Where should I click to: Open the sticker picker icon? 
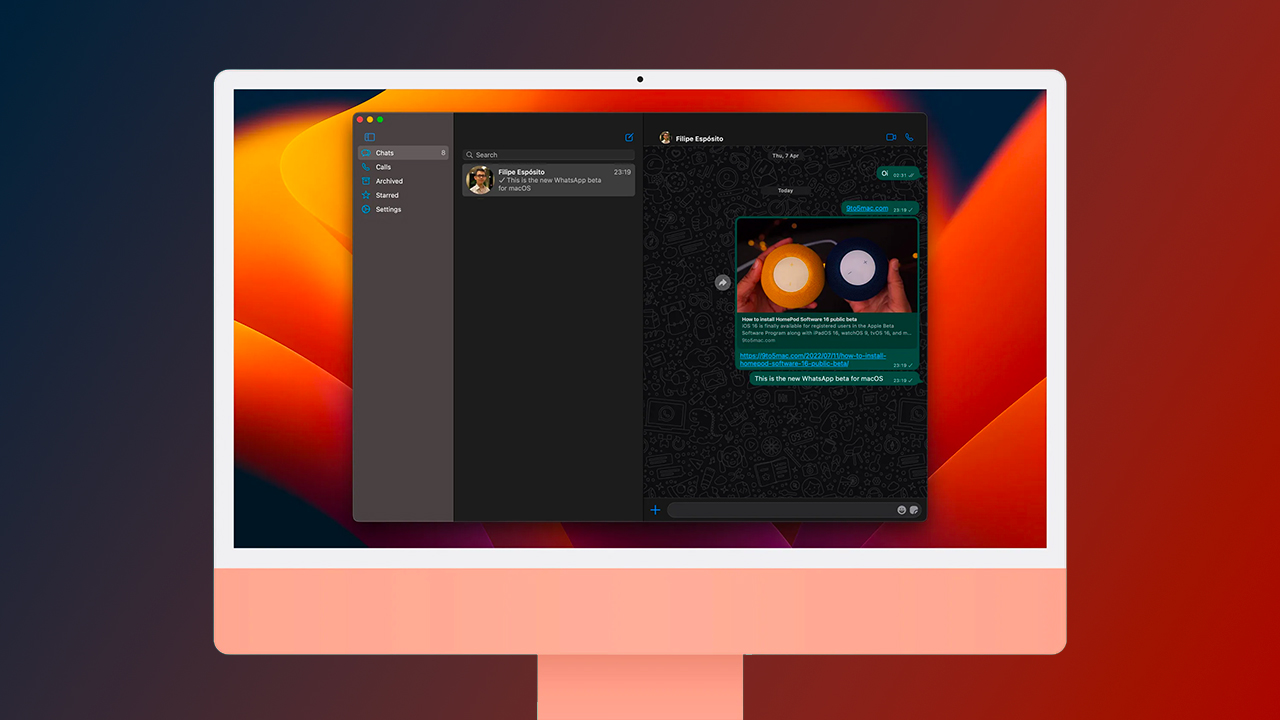pyautogui.click(x=914, y=510)
